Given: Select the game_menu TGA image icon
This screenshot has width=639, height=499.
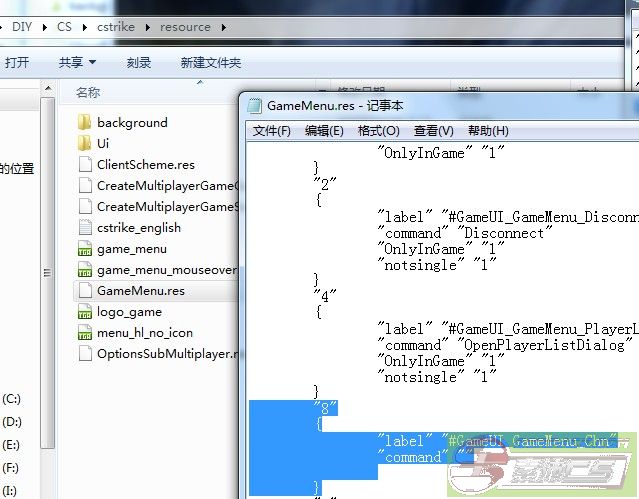Looking at the screenshot, I should tap(84, 249).
